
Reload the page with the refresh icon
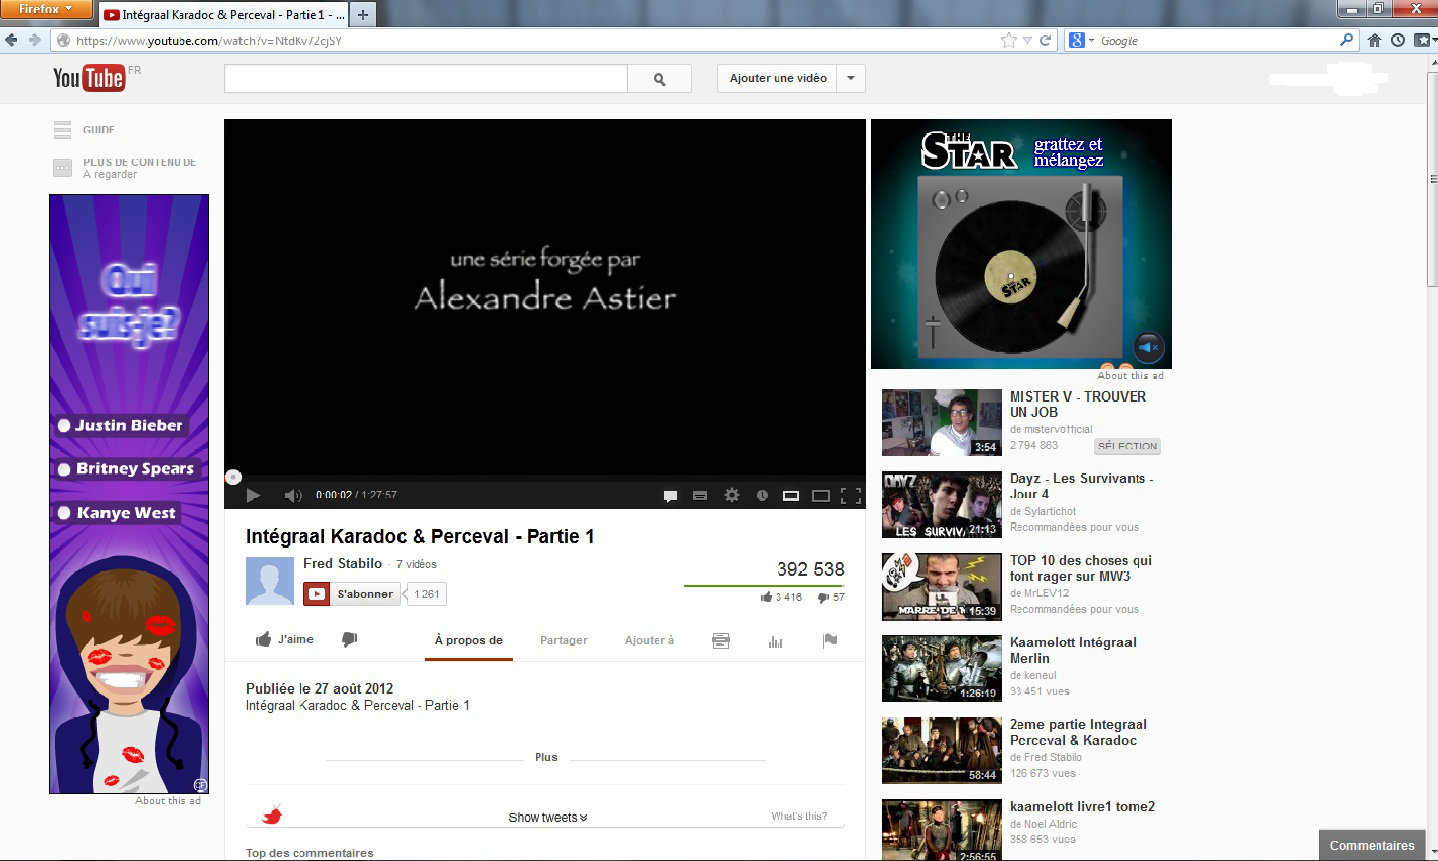1045,40
